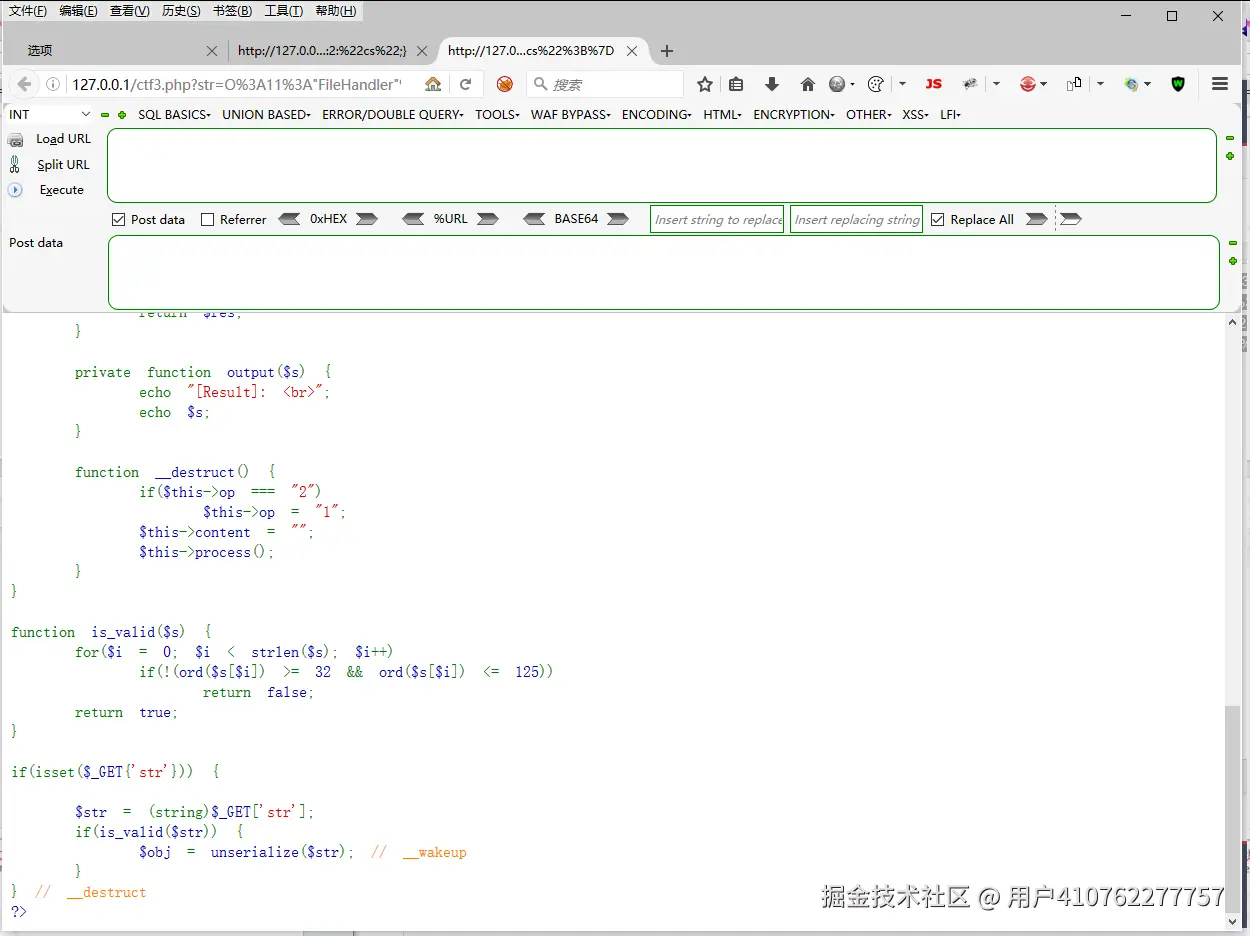Click the green plus icon beside URL box
Viewport: 1250px width, 936px height.
click(x=1231, y=156)
